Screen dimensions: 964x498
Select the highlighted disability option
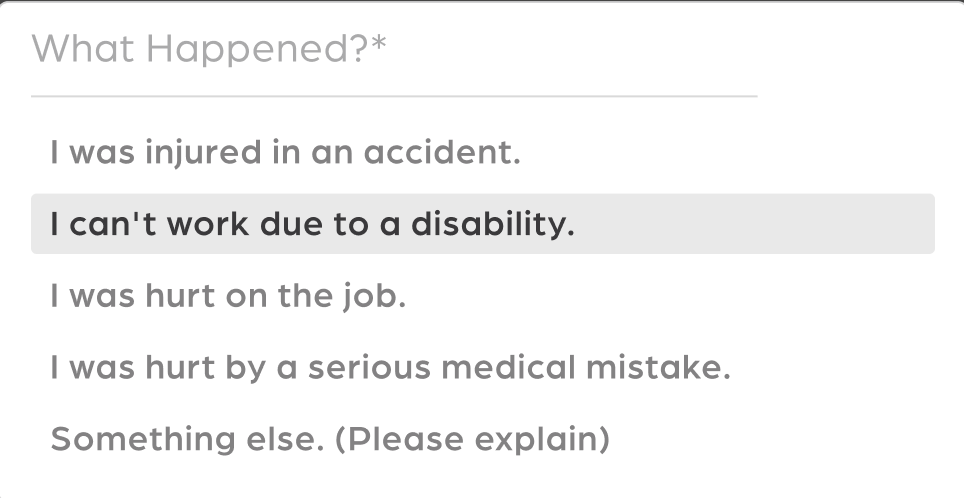[x=313, y=224]
